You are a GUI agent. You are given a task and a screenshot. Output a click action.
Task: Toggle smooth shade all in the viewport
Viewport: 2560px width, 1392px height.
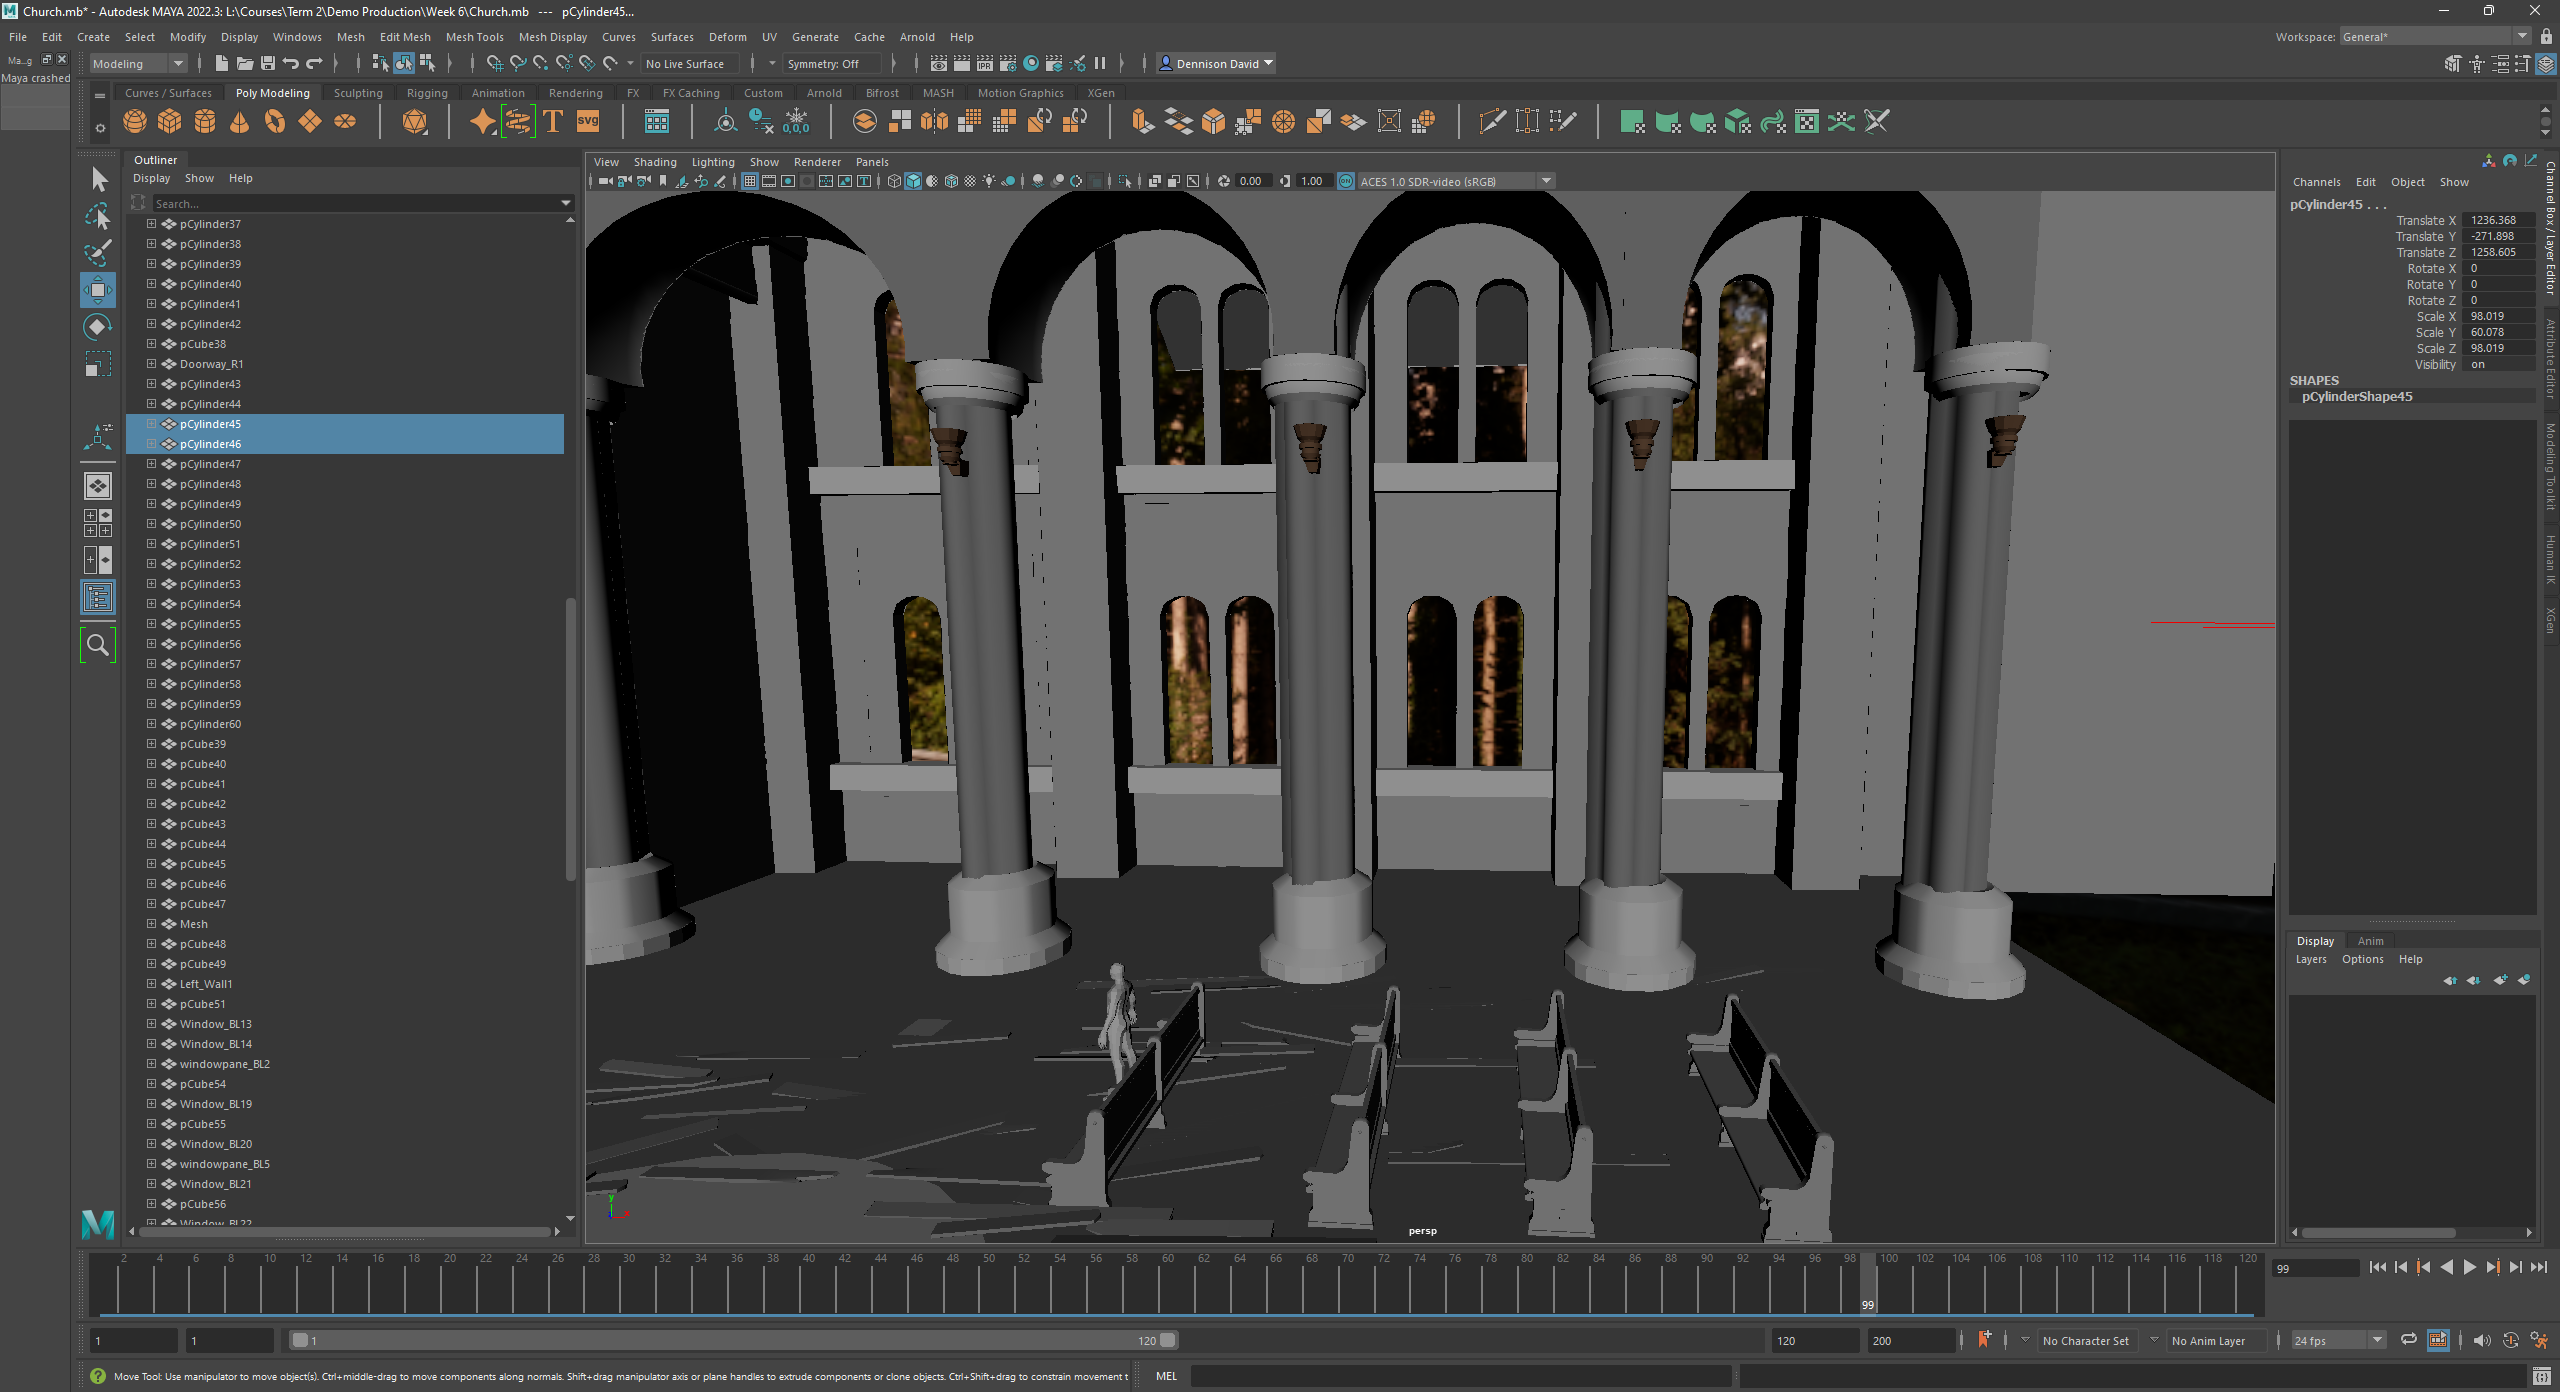pyautogui.click(x=913, y=181)
